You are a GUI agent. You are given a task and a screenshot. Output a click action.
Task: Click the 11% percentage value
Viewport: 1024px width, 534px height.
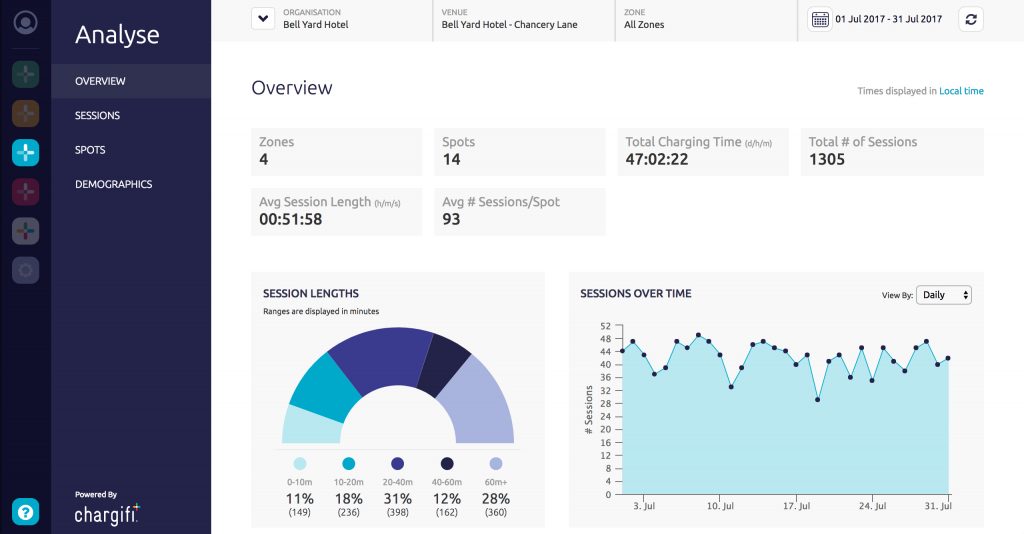click(300, 499)
